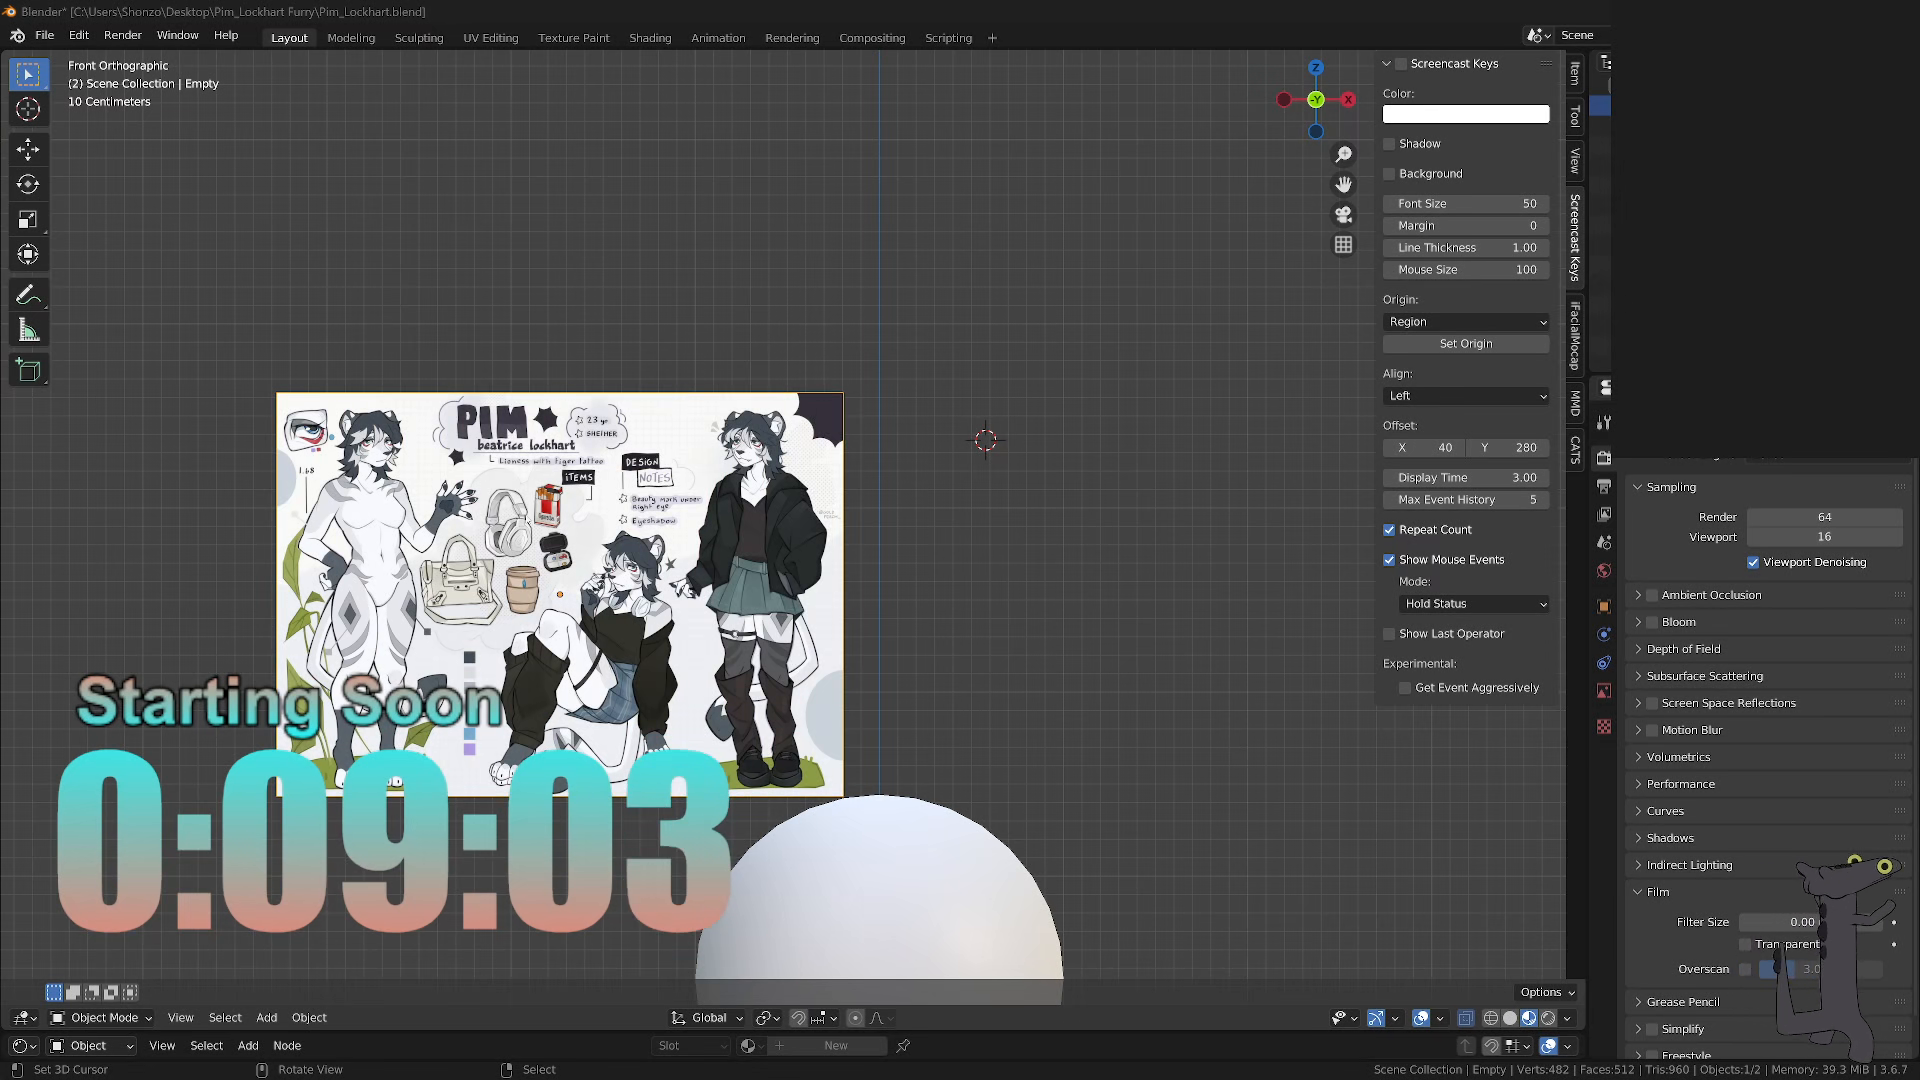The height and width of the screenshot is (1080, 1920).
Task: Open the viewport Add menu button
Action: click(x=266, y=1018)
